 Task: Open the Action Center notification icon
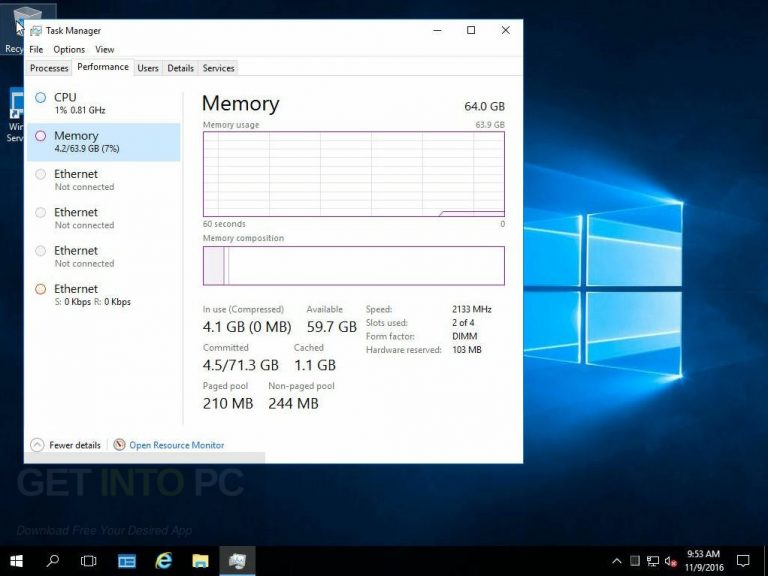click(x=743, y=561)
